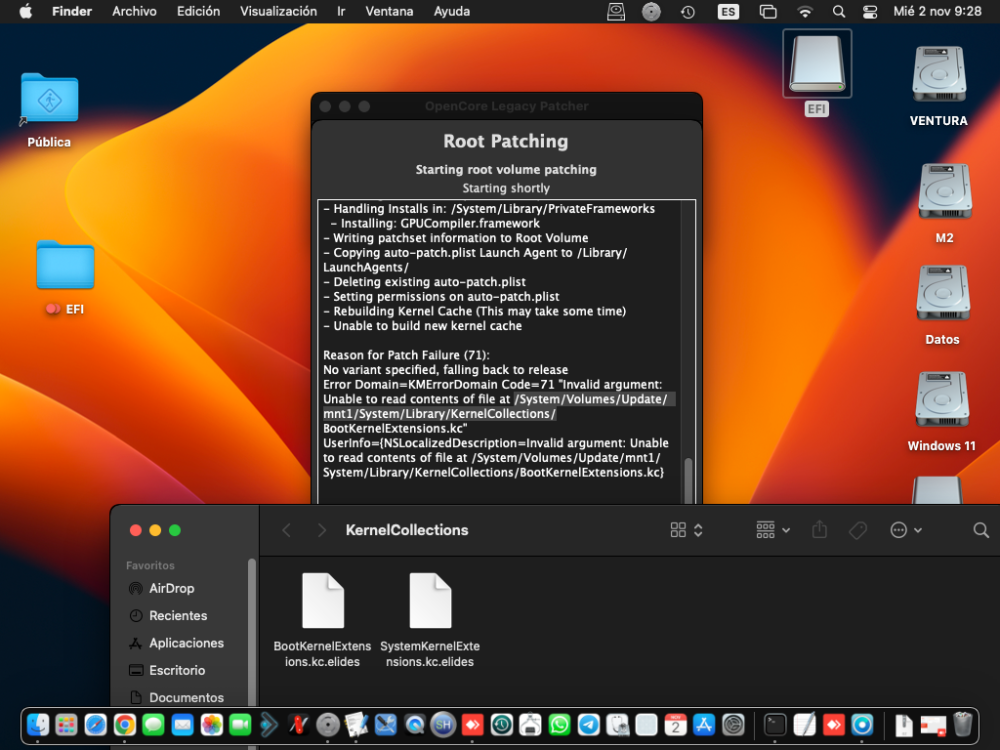Open the Trash in the Dock
Image resolution: width=1000 pixels, height=750 pixels.
pos(962,724)
